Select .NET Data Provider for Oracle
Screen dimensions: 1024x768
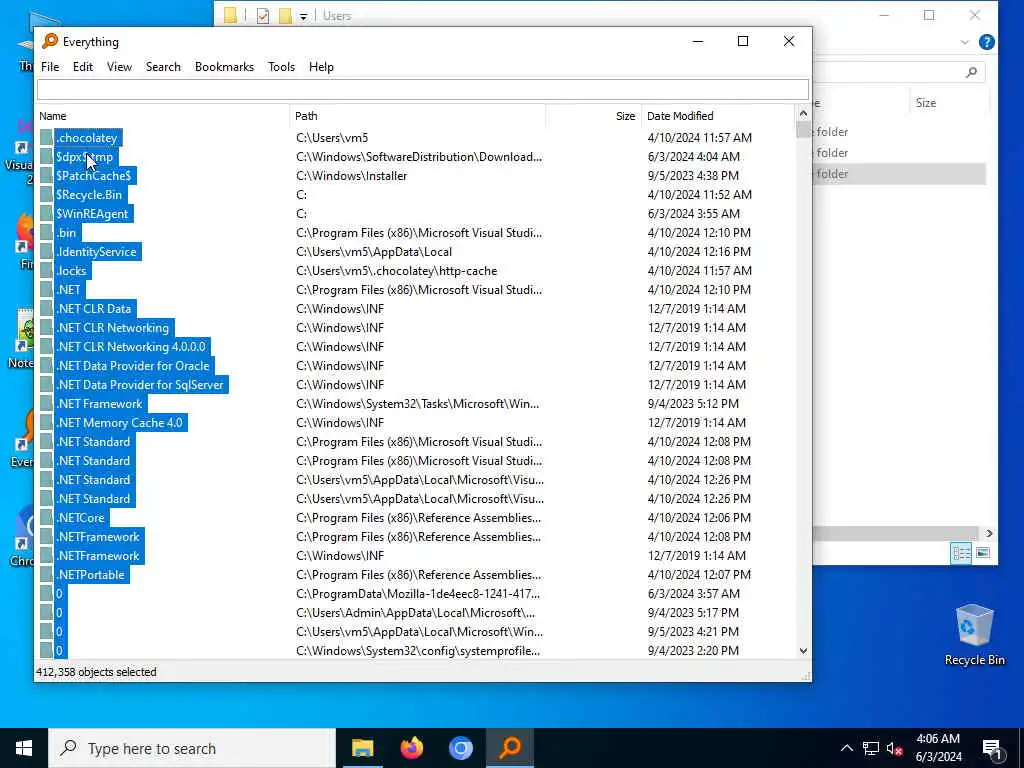point(133,366)
